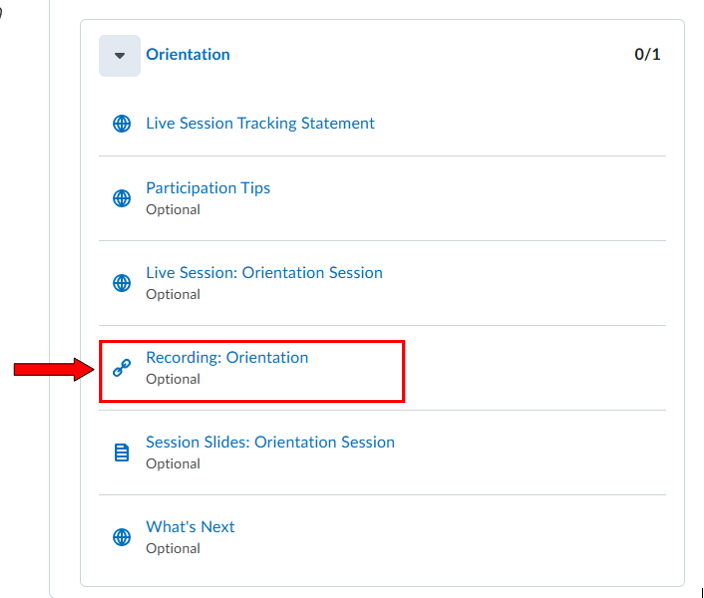Click Optional label under Recording: Orientation
704x598 pixels.
(x=173, y=379)
